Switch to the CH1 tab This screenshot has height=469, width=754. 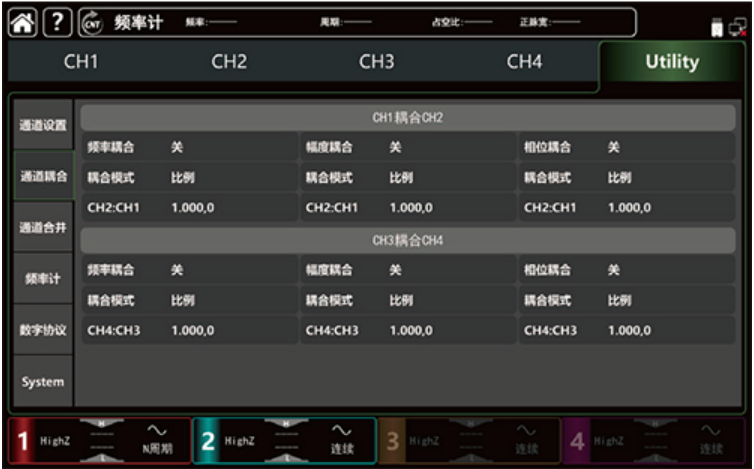click(81, 62)
